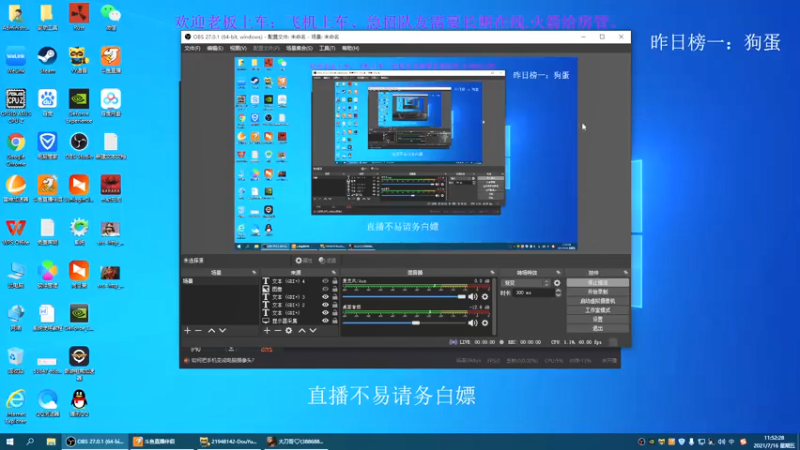This screenshot has width=800, height=450.
Task: Open the Rust game desktop shortcut
Action: click(79, 17)
